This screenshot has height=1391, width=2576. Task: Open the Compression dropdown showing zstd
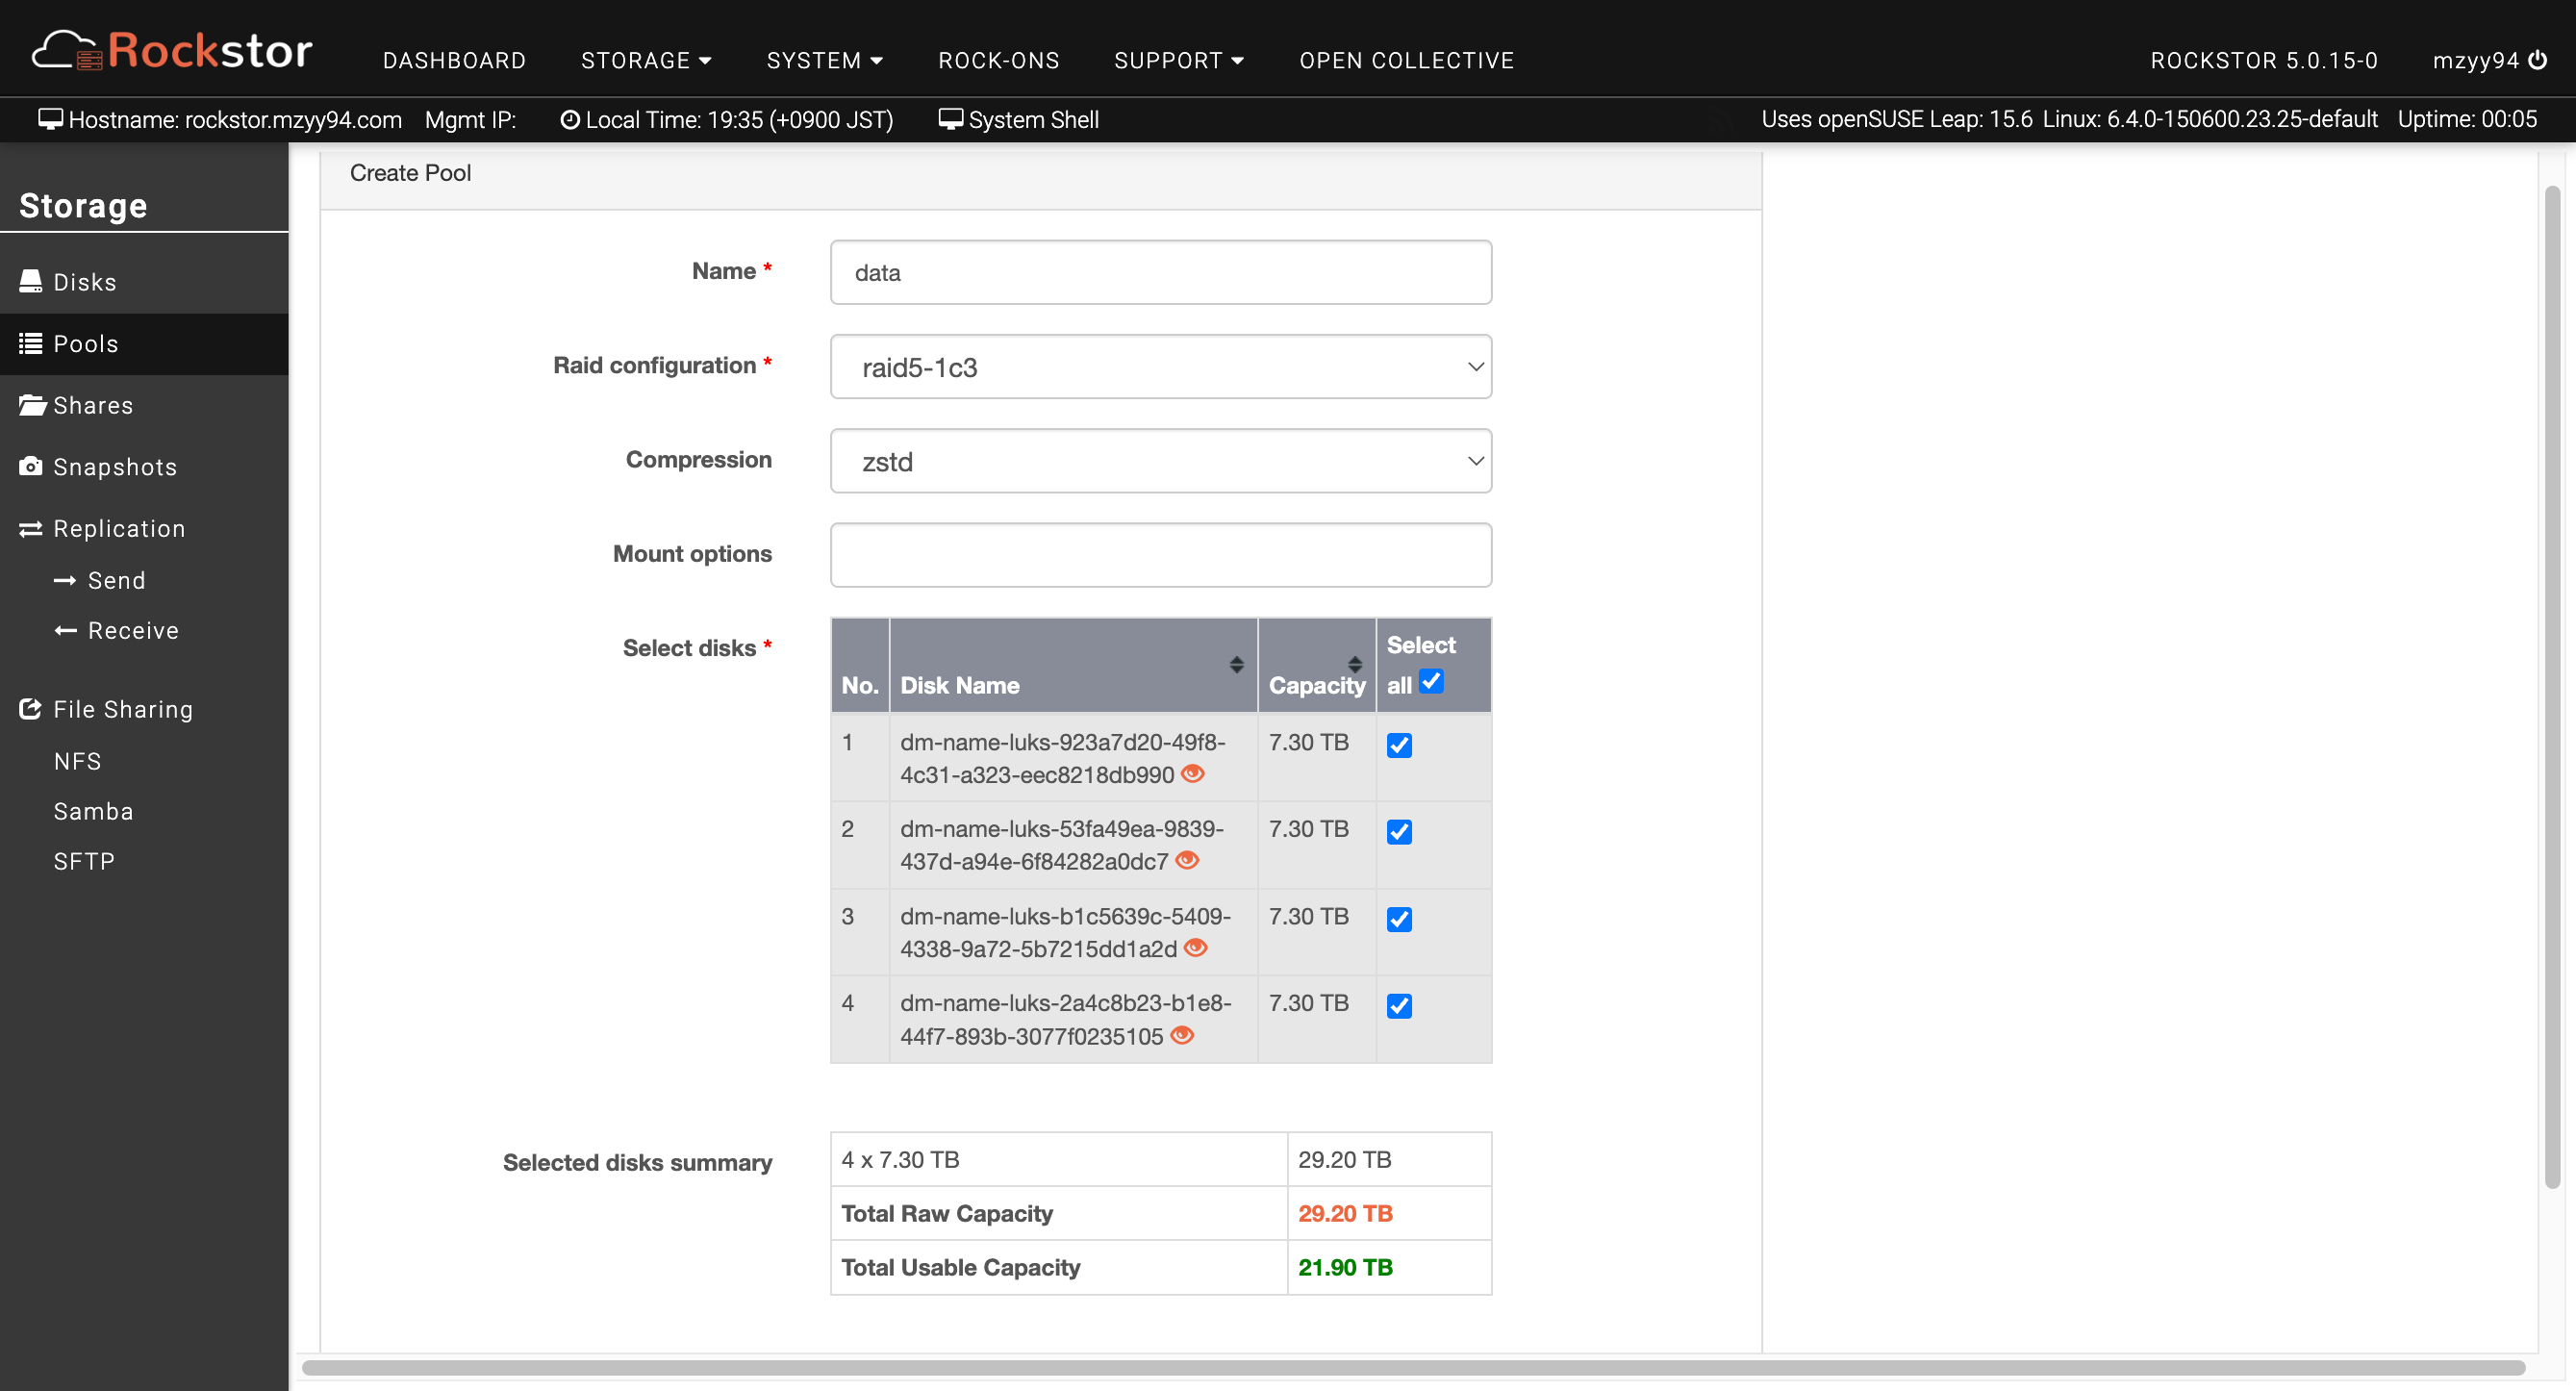[x=1160, y=461]
